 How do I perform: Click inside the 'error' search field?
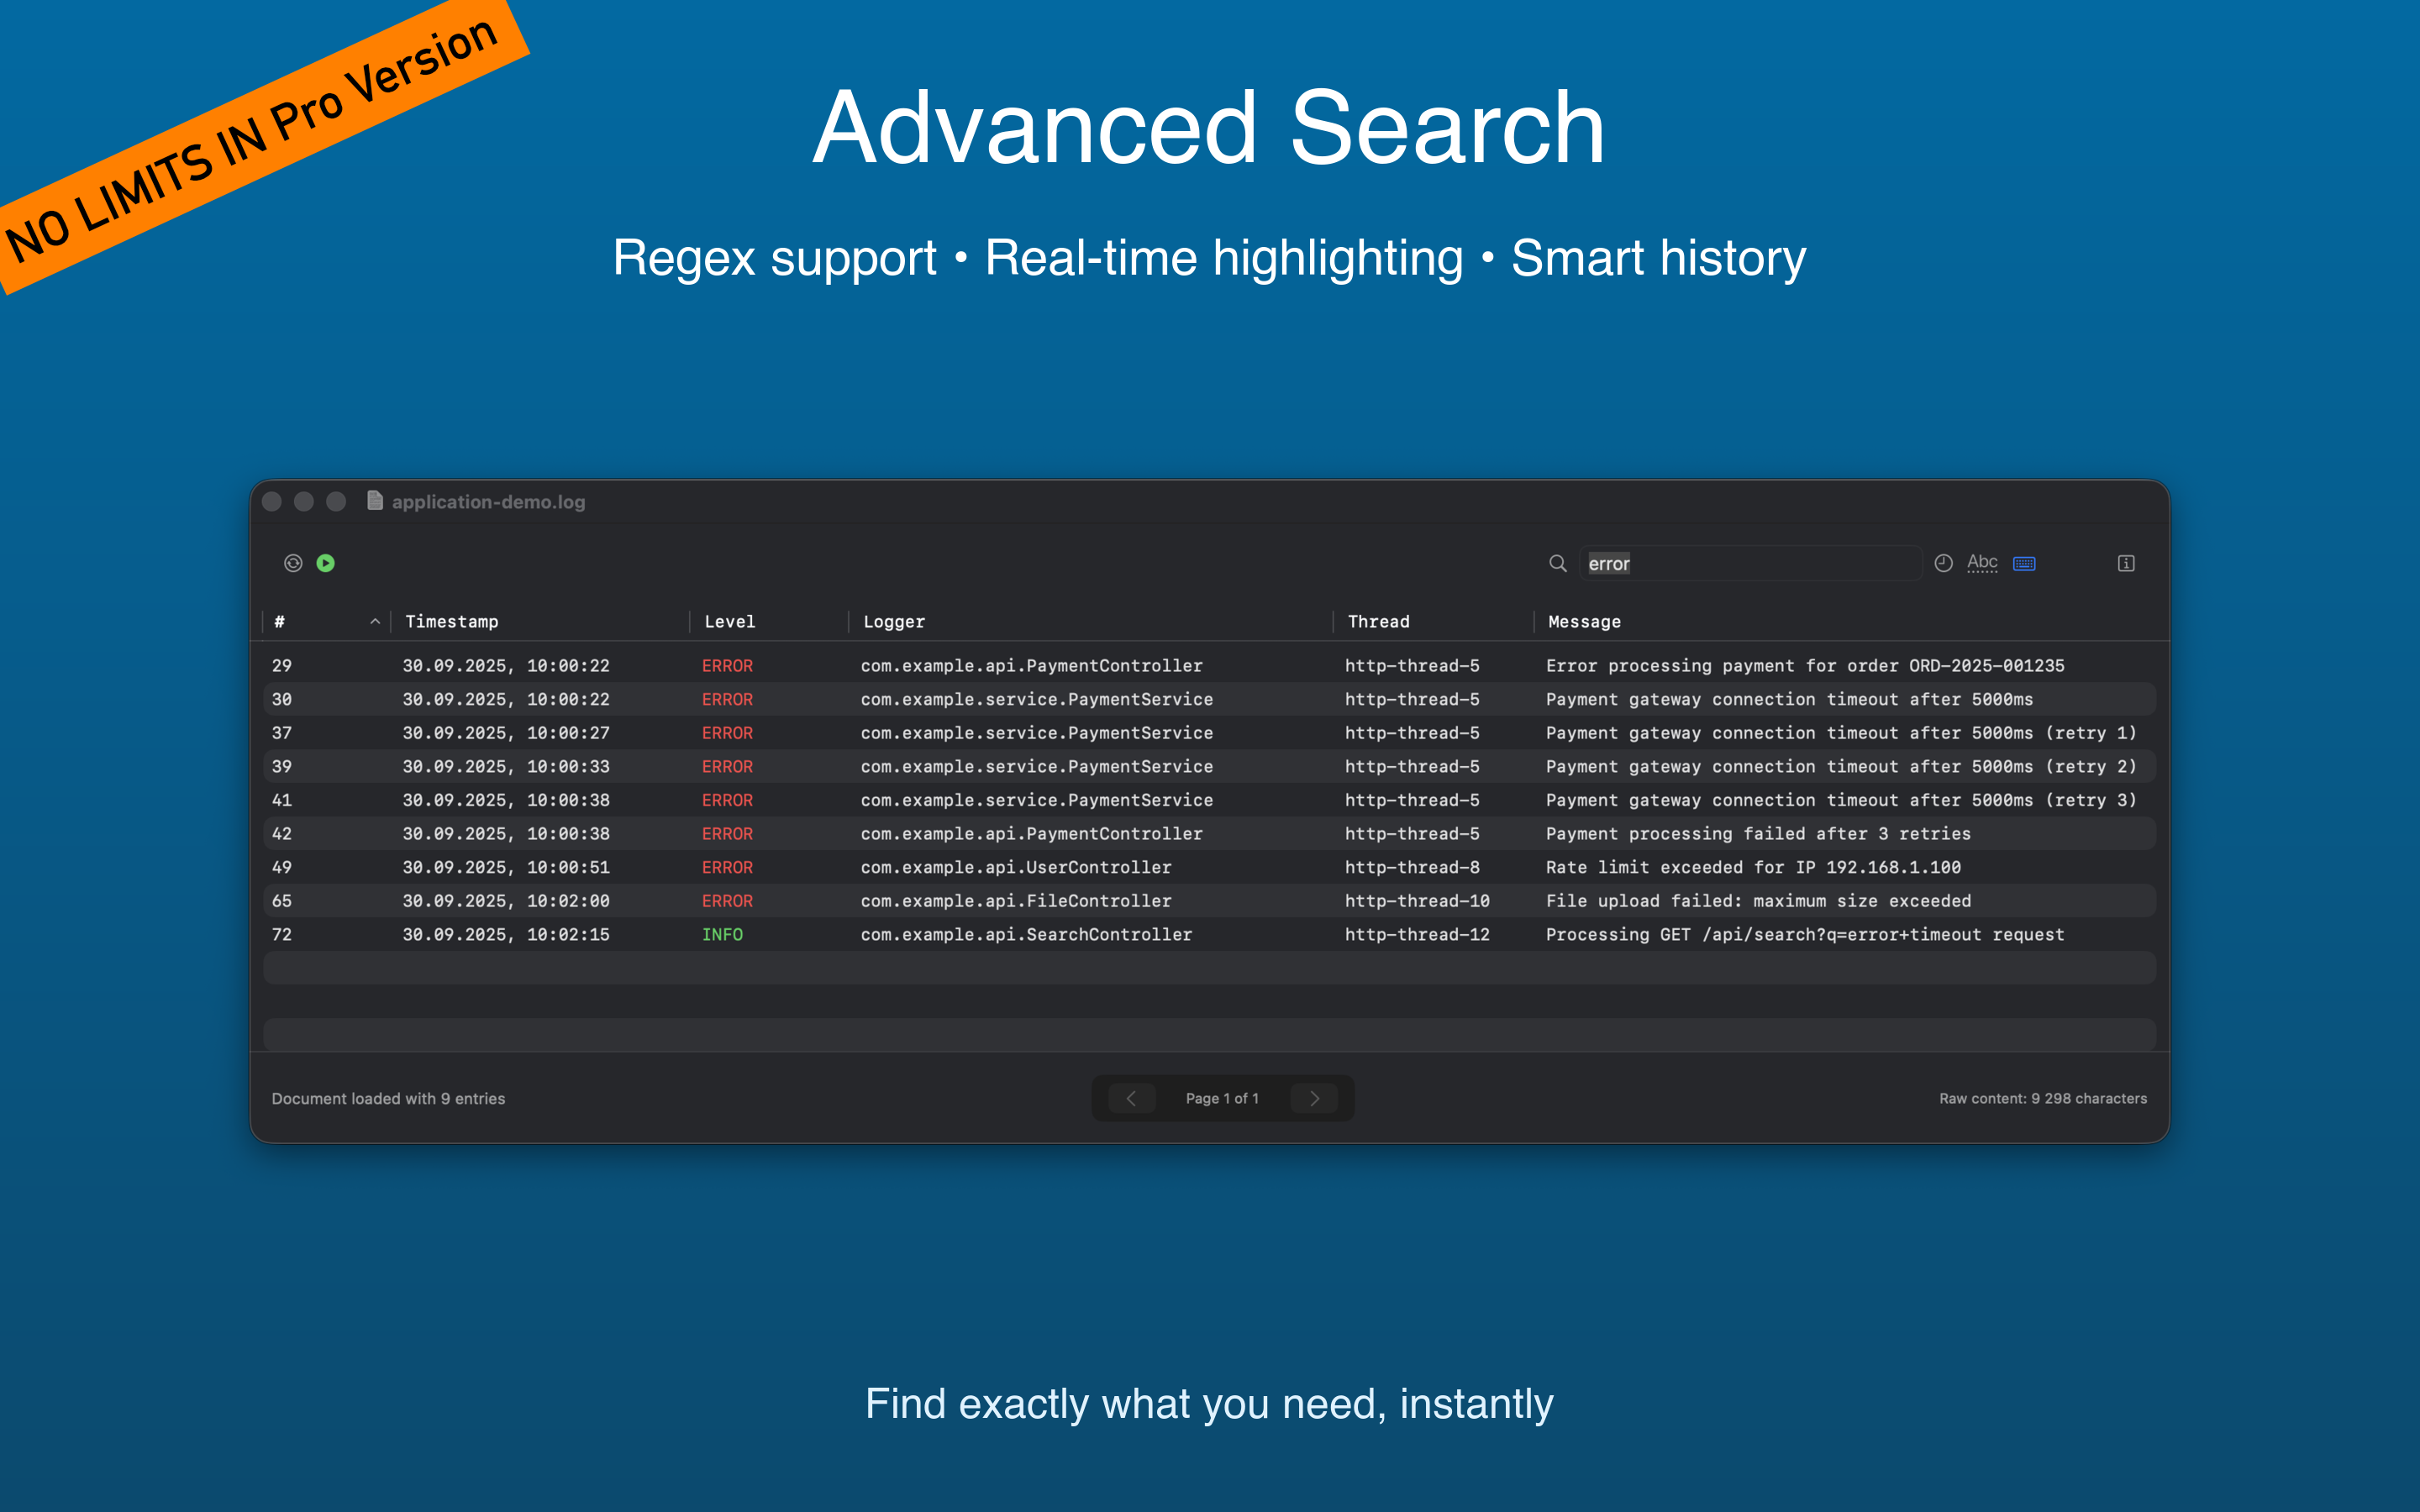tap(1750, 563)
